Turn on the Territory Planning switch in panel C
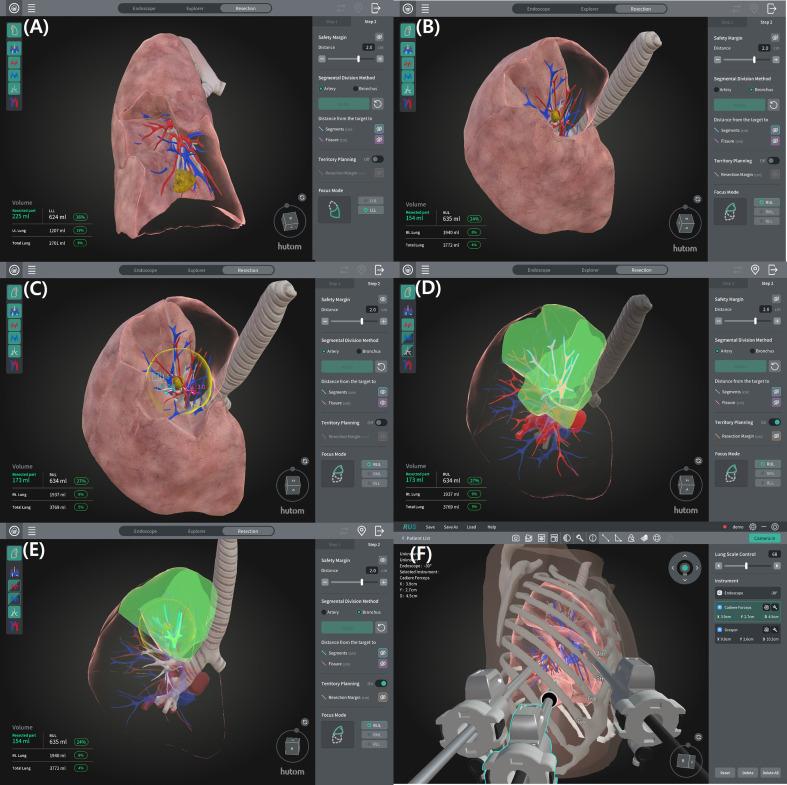The height and width of the screenshot is (785, 787). pos(381,423)
